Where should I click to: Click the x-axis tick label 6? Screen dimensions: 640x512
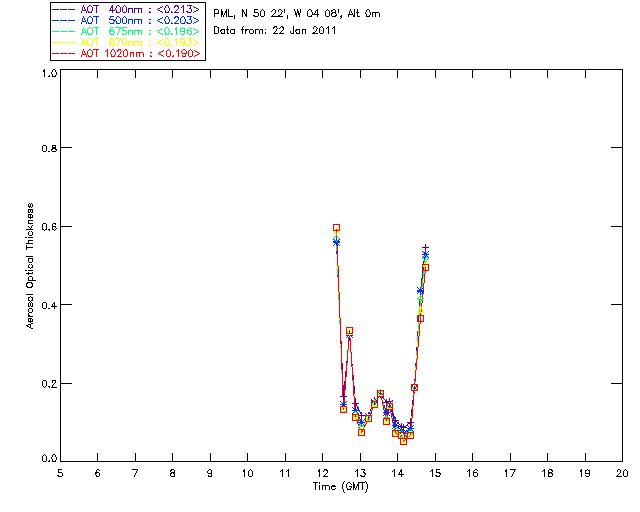(98, 473)
